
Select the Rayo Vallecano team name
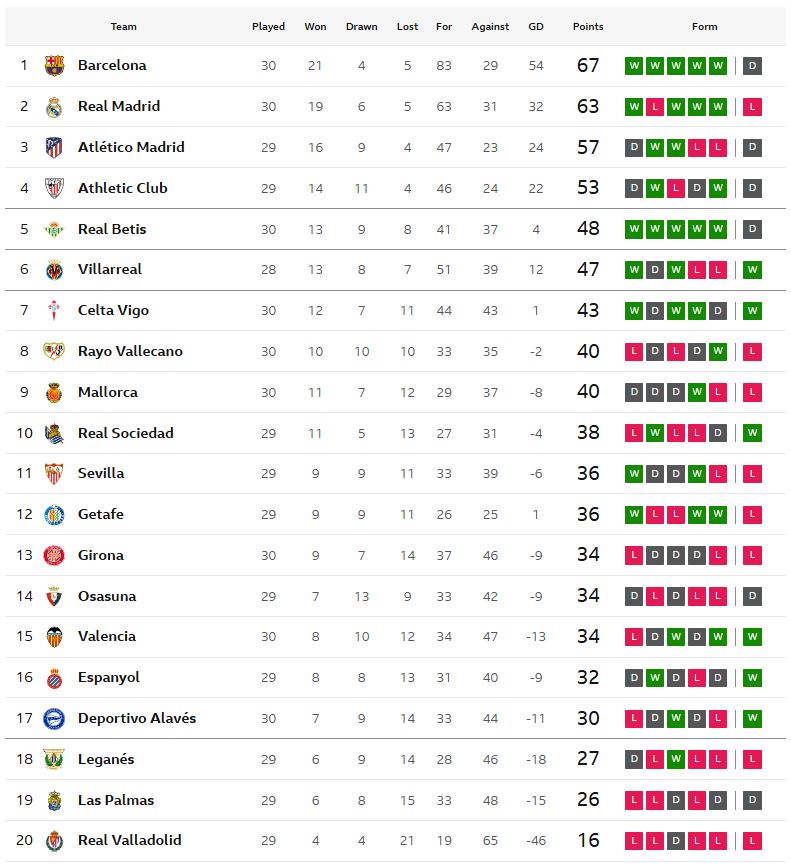tap(130, 351)
